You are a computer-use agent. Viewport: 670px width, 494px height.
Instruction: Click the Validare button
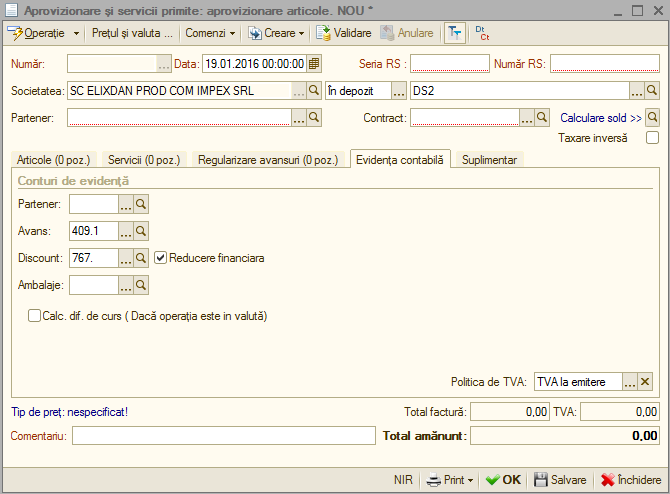tap(344, 33)
